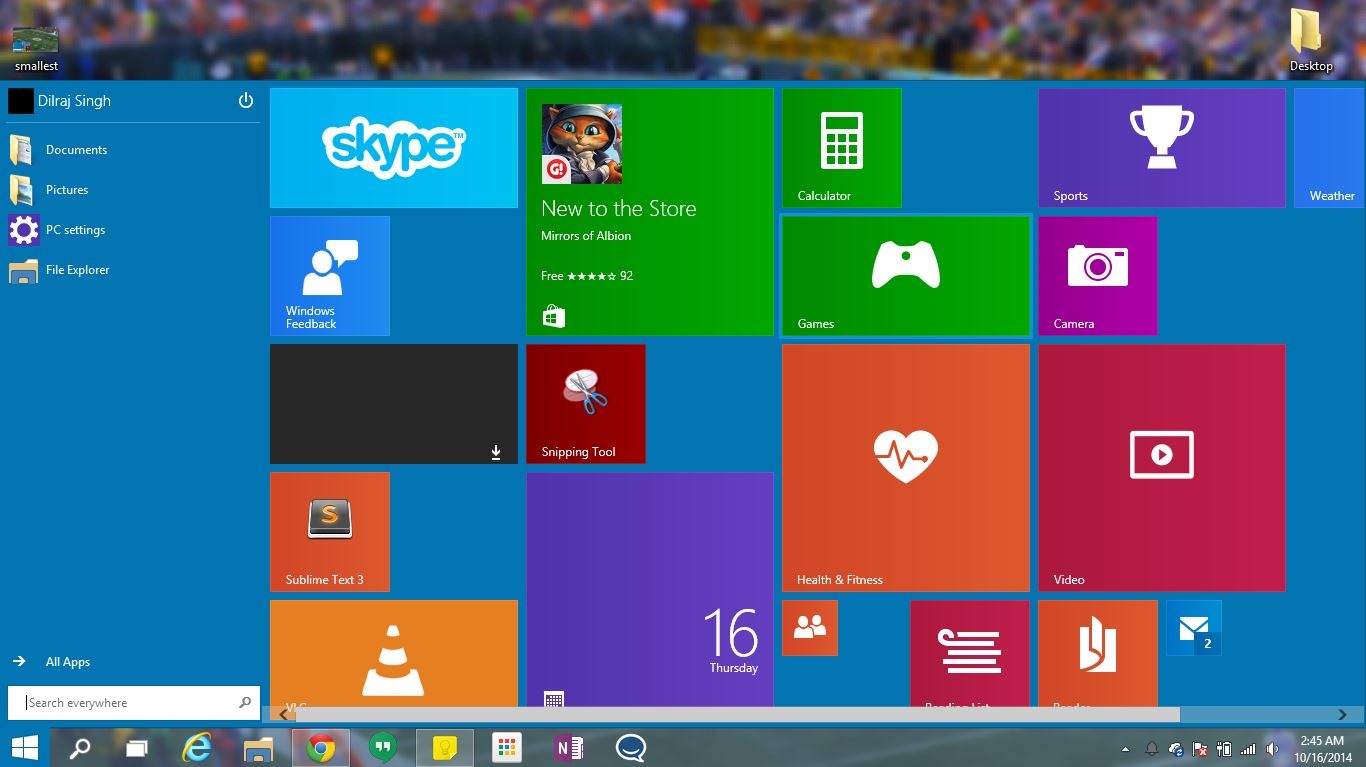Open the Camera tile
1366x767 pixels.
pos(1097,276)
